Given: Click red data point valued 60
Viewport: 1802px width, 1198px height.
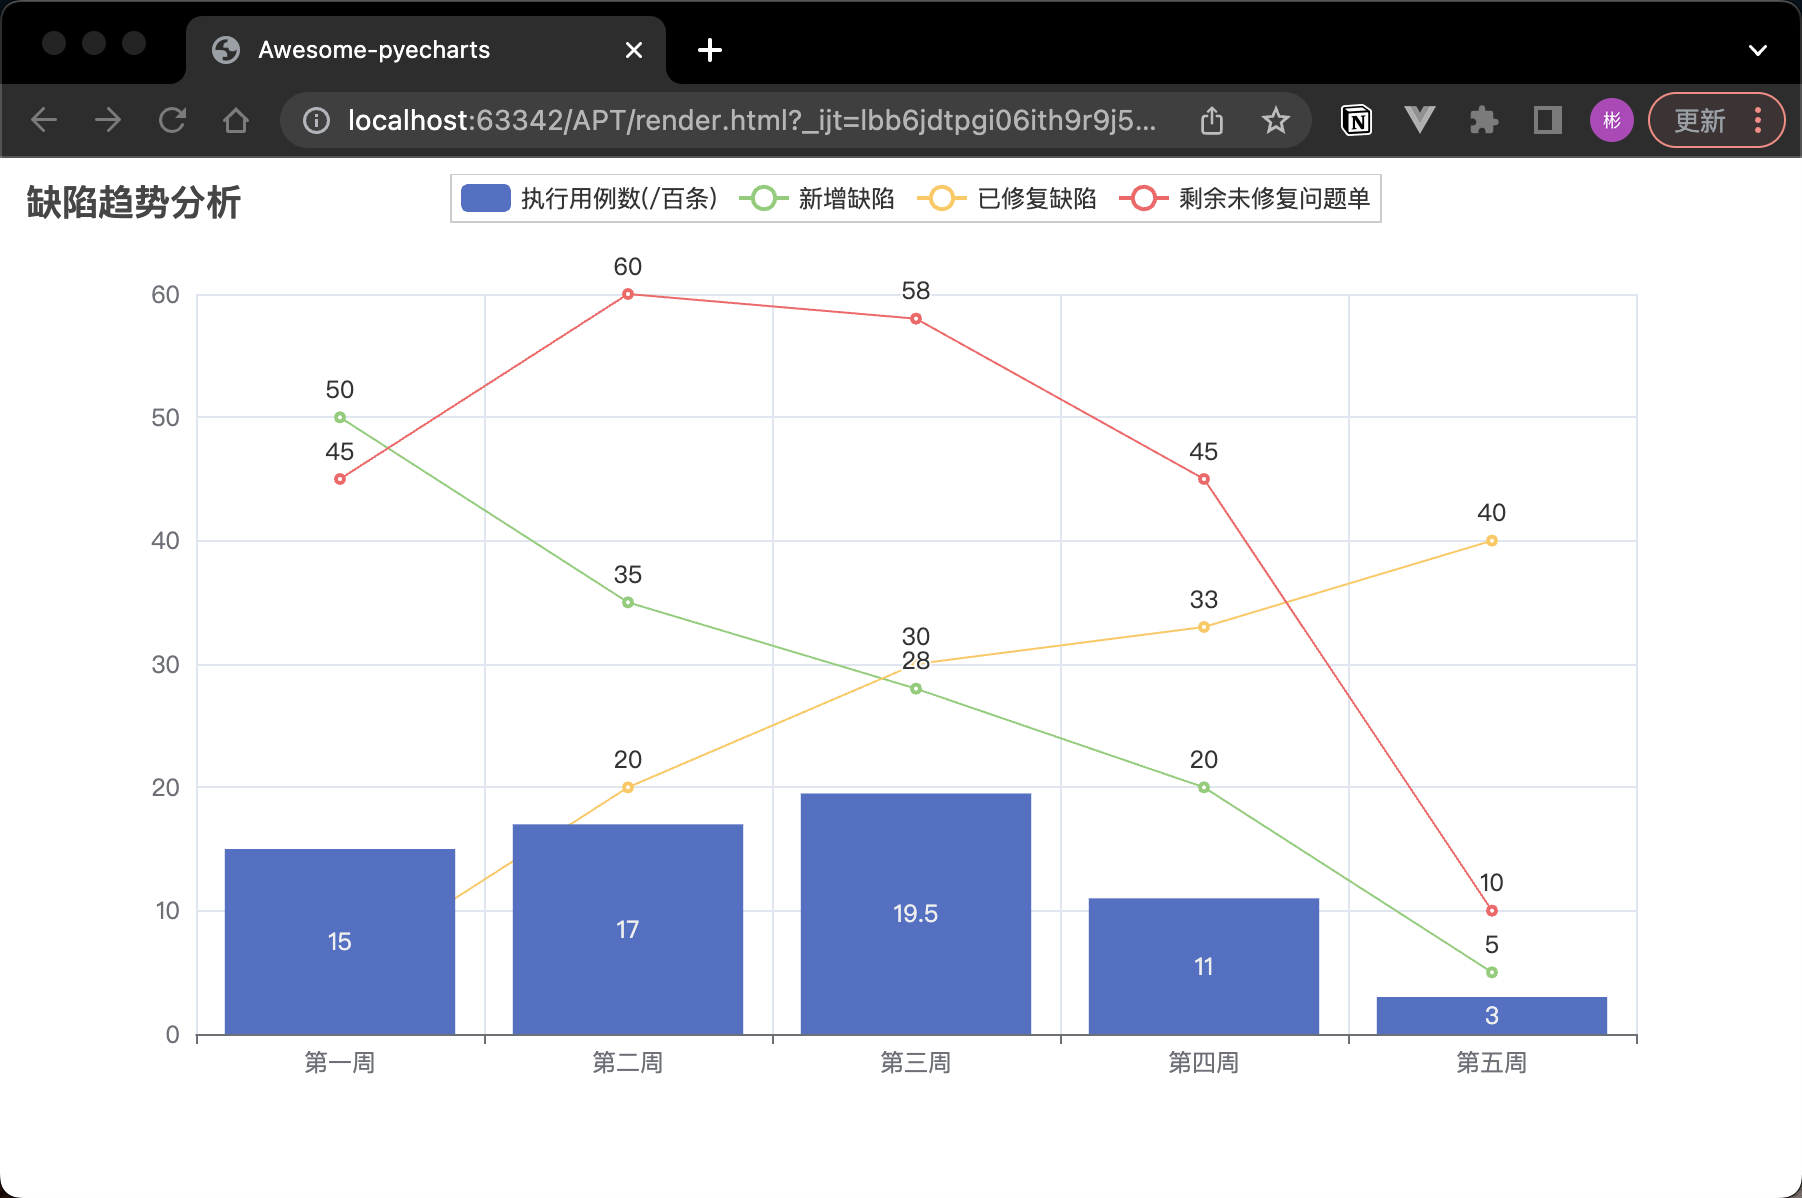Looking at the screenshot, I should tap(628, 294).
